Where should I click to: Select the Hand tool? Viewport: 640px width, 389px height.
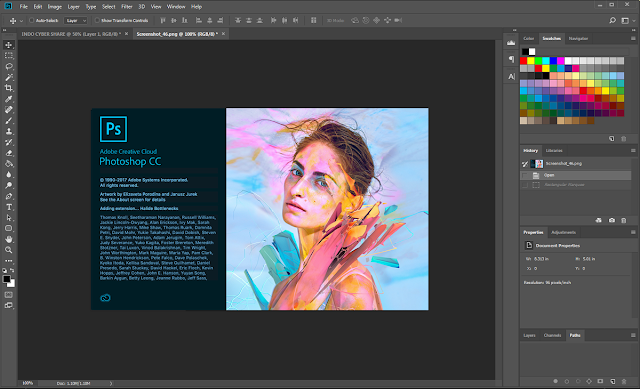coord(9,239)
